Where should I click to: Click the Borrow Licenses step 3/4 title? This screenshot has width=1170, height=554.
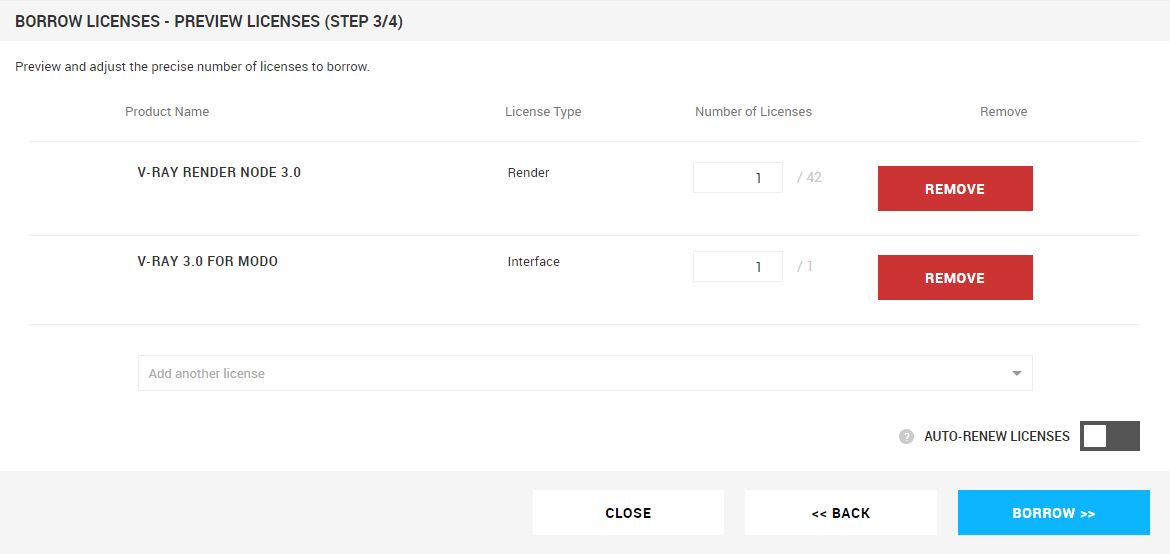point(209,21)
